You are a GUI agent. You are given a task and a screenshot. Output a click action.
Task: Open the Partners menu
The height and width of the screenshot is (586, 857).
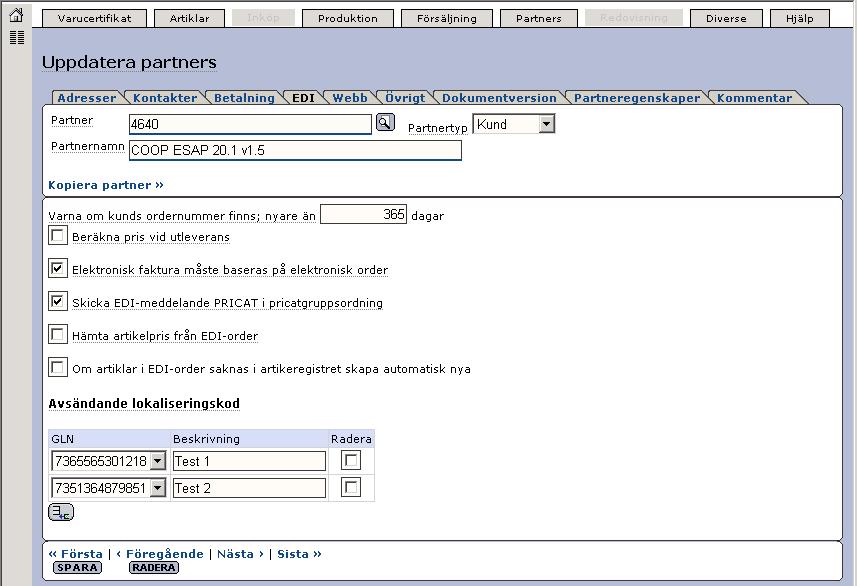click(538, 18)
